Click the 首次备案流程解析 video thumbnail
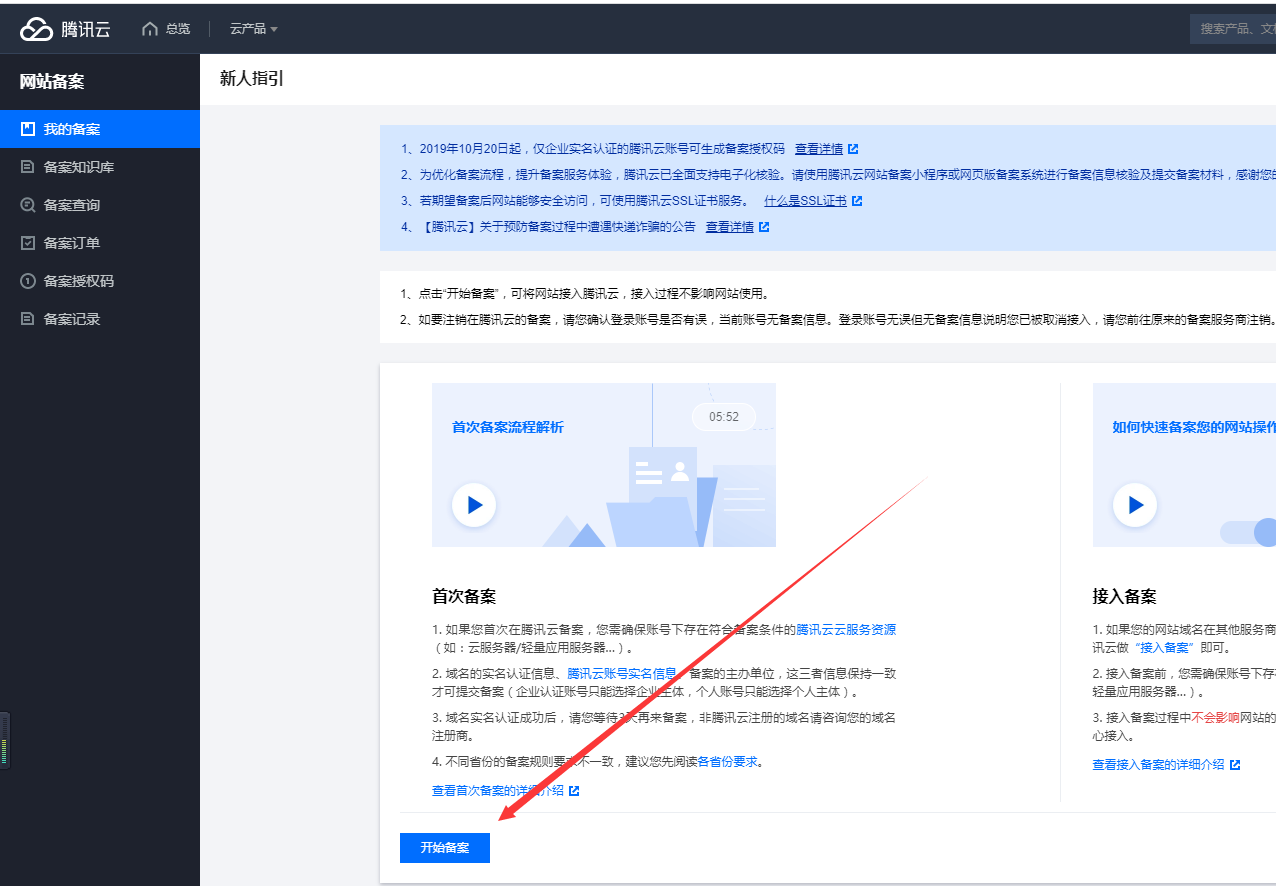1276x886 pixels. pos(604,465)
